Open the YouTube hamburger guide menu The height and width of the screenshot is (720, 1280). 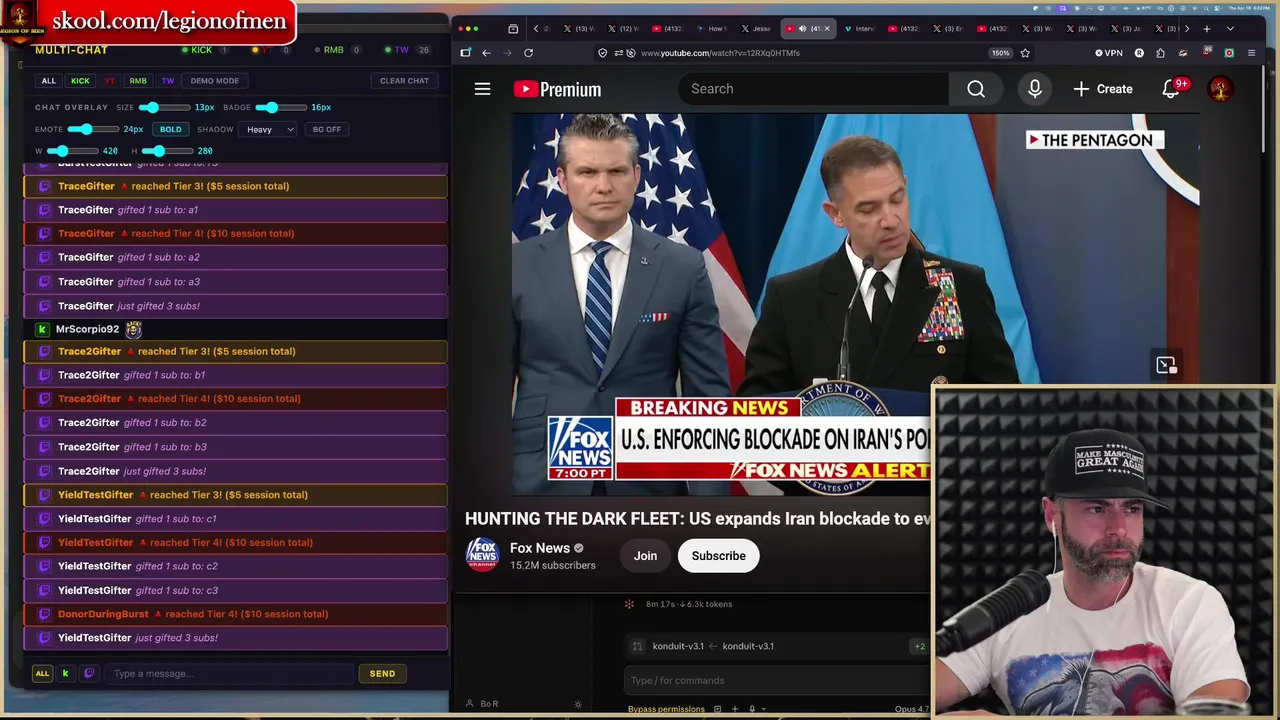click(482, 89)
